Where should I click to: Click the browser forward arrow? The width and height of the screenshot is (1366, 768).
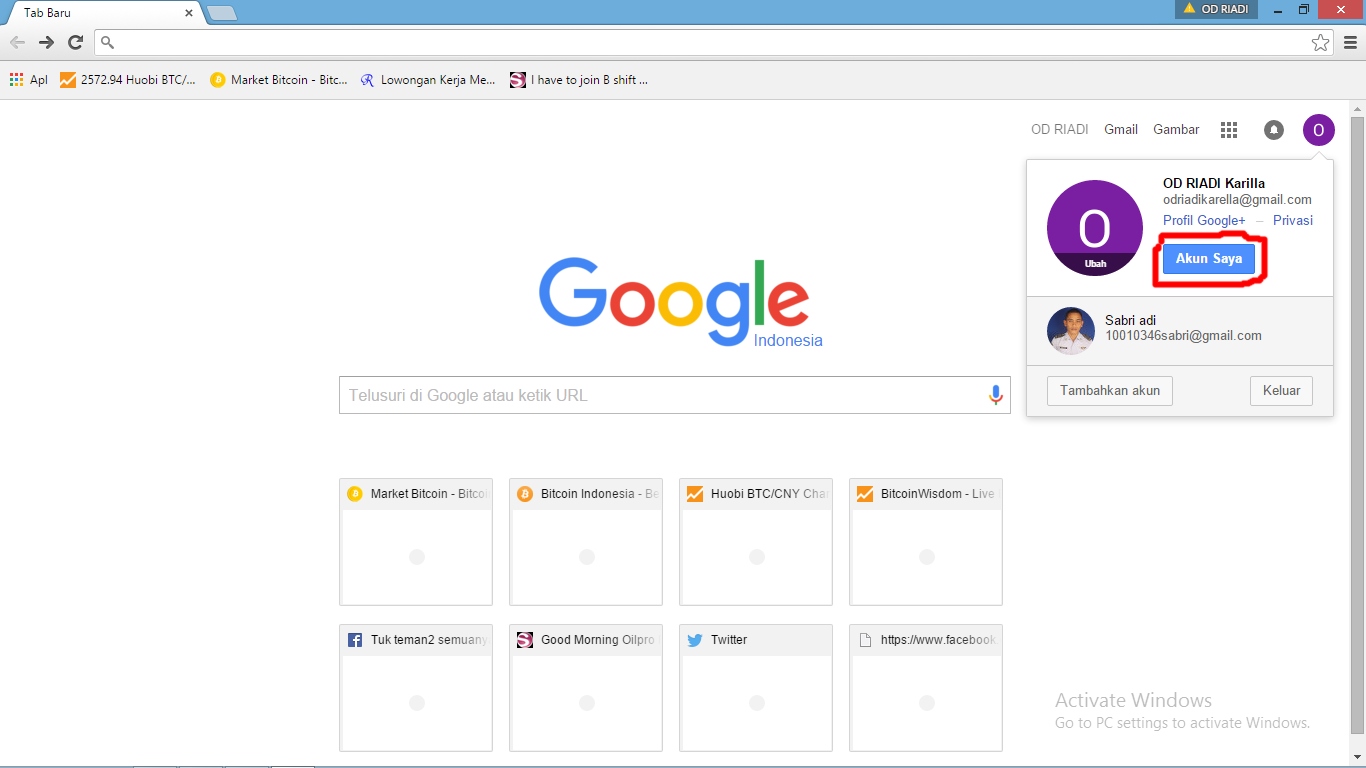point(46,42)
